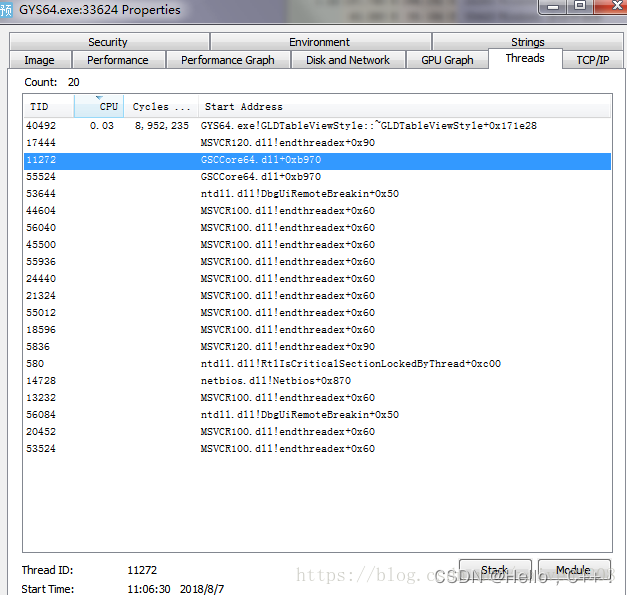Click the Module button
This screenshot has width=627, height=595.
point(574,570)
